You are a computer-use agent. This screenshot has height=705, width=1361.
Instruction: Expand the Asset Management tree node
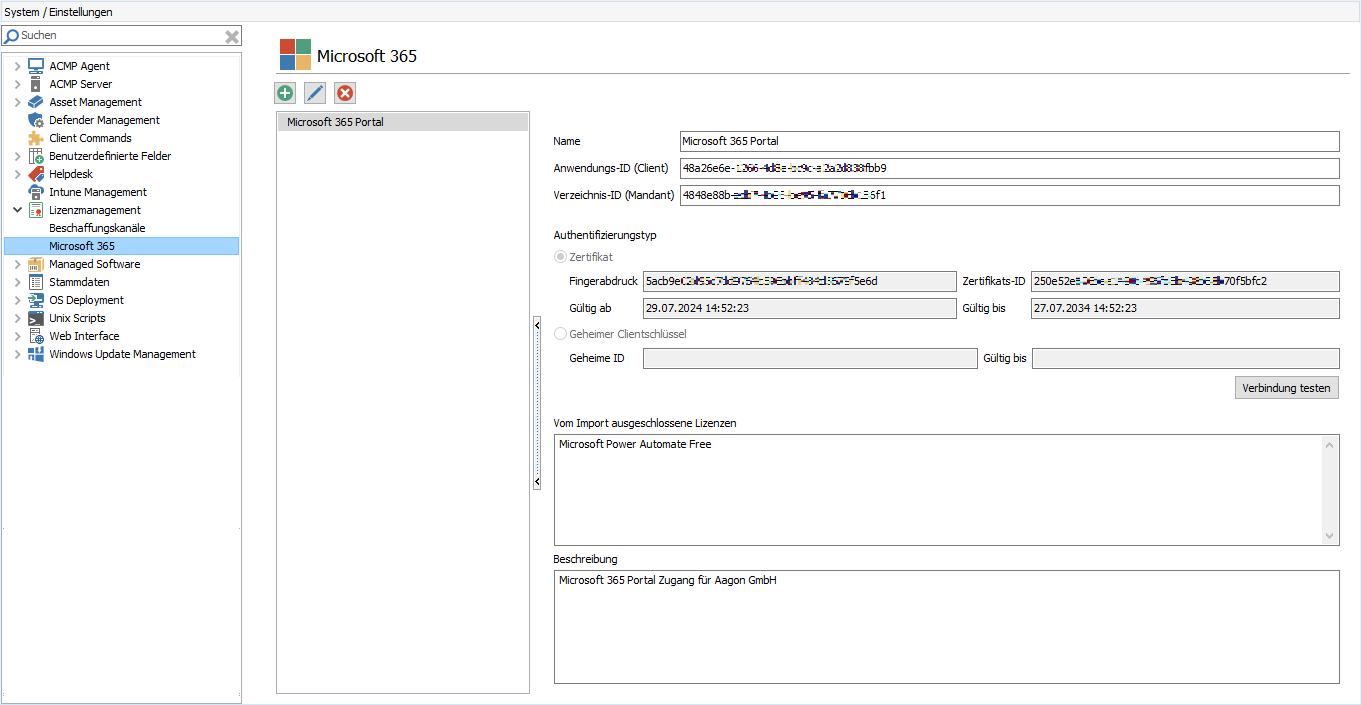[17, 102]
